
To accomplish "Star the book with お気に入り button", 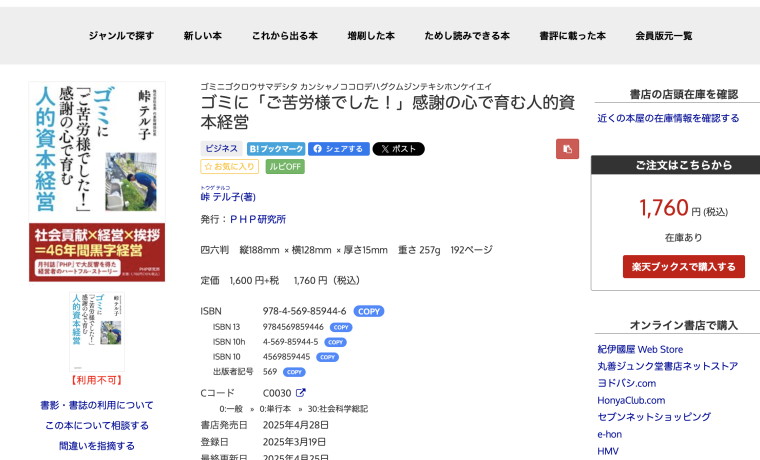I will click(x=229, y=167).
